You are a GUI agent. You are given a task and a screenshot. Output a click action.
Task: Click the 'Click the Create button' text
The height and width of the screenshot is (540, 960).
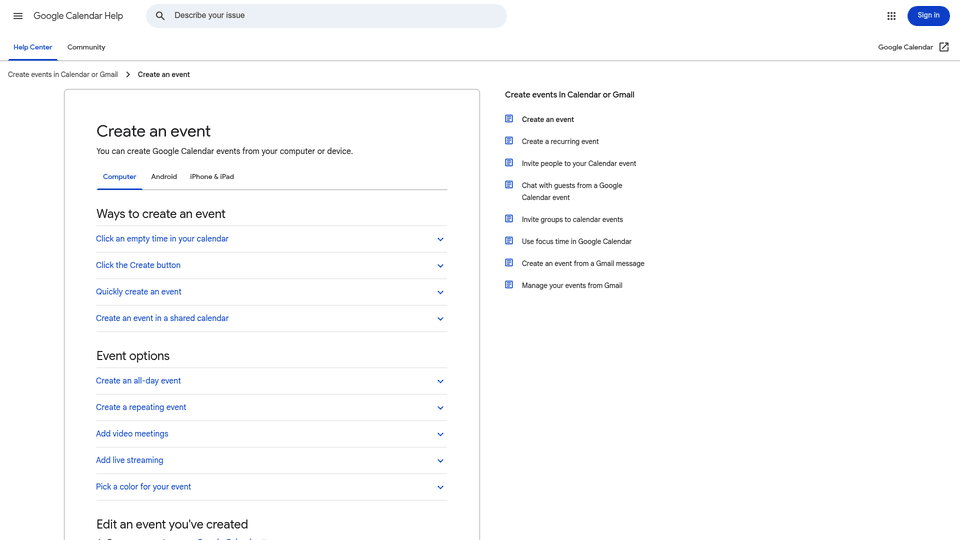[138, 265]
